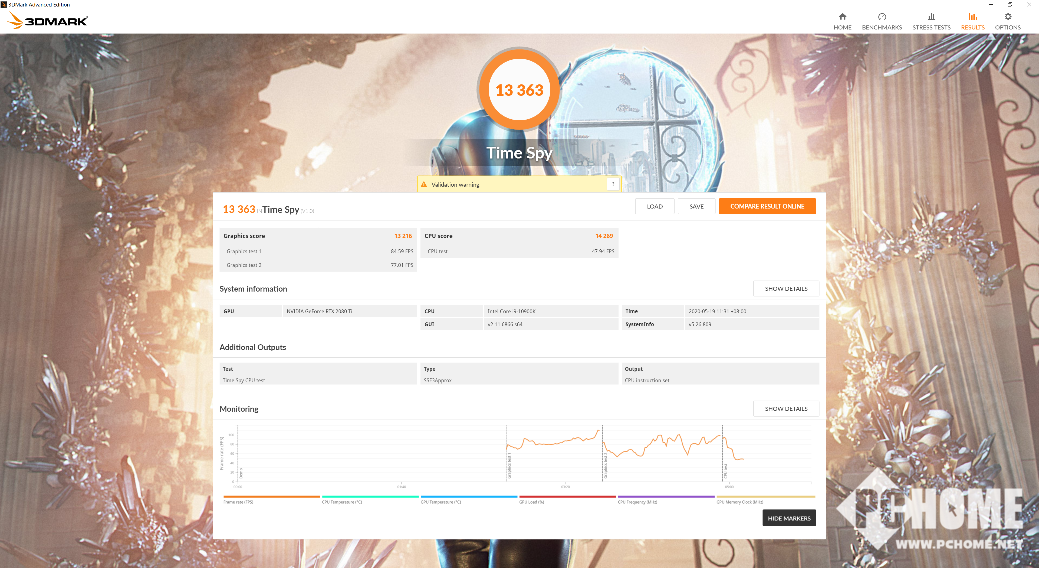Viewport: 1039px width, 568px height.
Task: Click the SystemInfo version value
Action: [751, 324]
